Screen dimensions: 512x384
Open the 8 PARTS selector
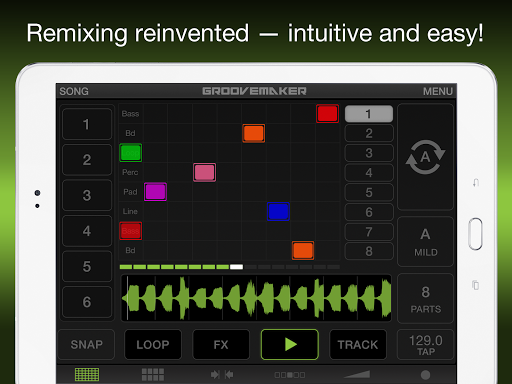(425, 299)
